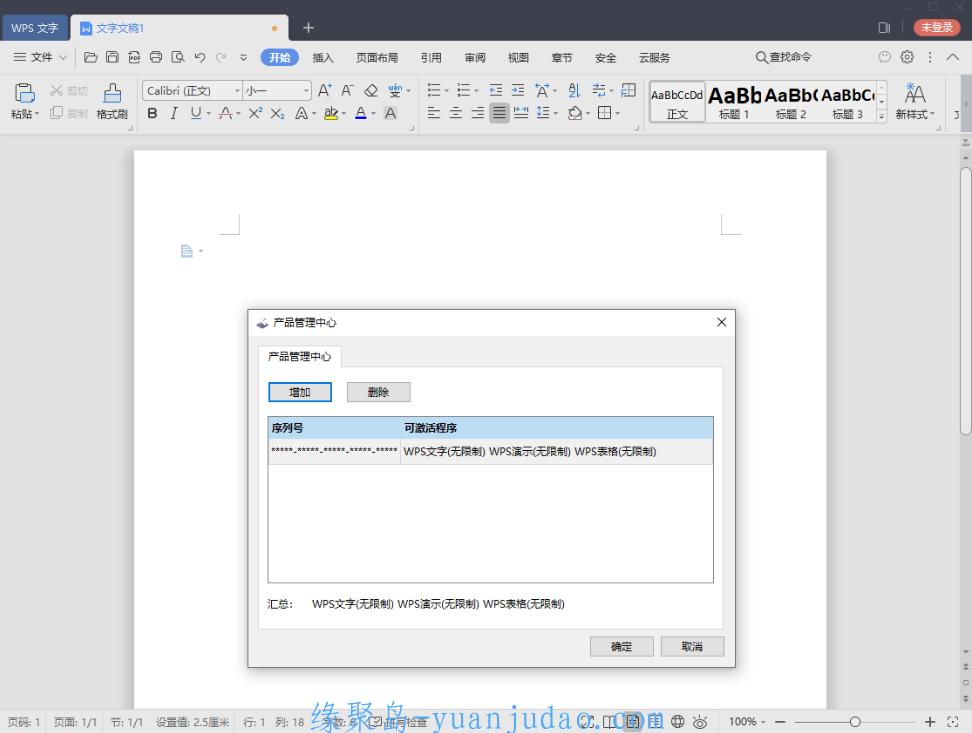Toggle justified alignment
Screen dimensions: 972x733
[x=499, y=113]
